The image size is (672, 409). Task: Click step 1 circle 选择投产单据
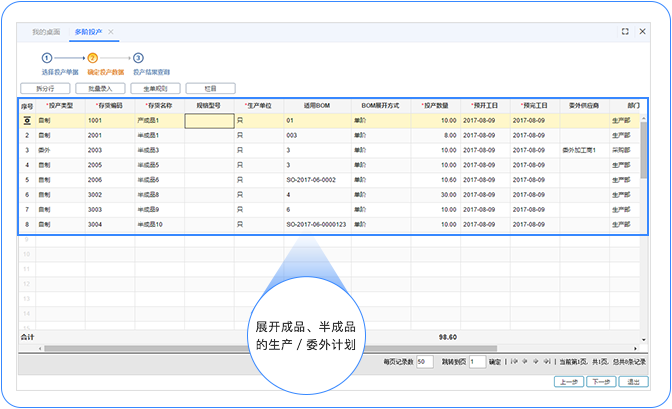[46, 59]
